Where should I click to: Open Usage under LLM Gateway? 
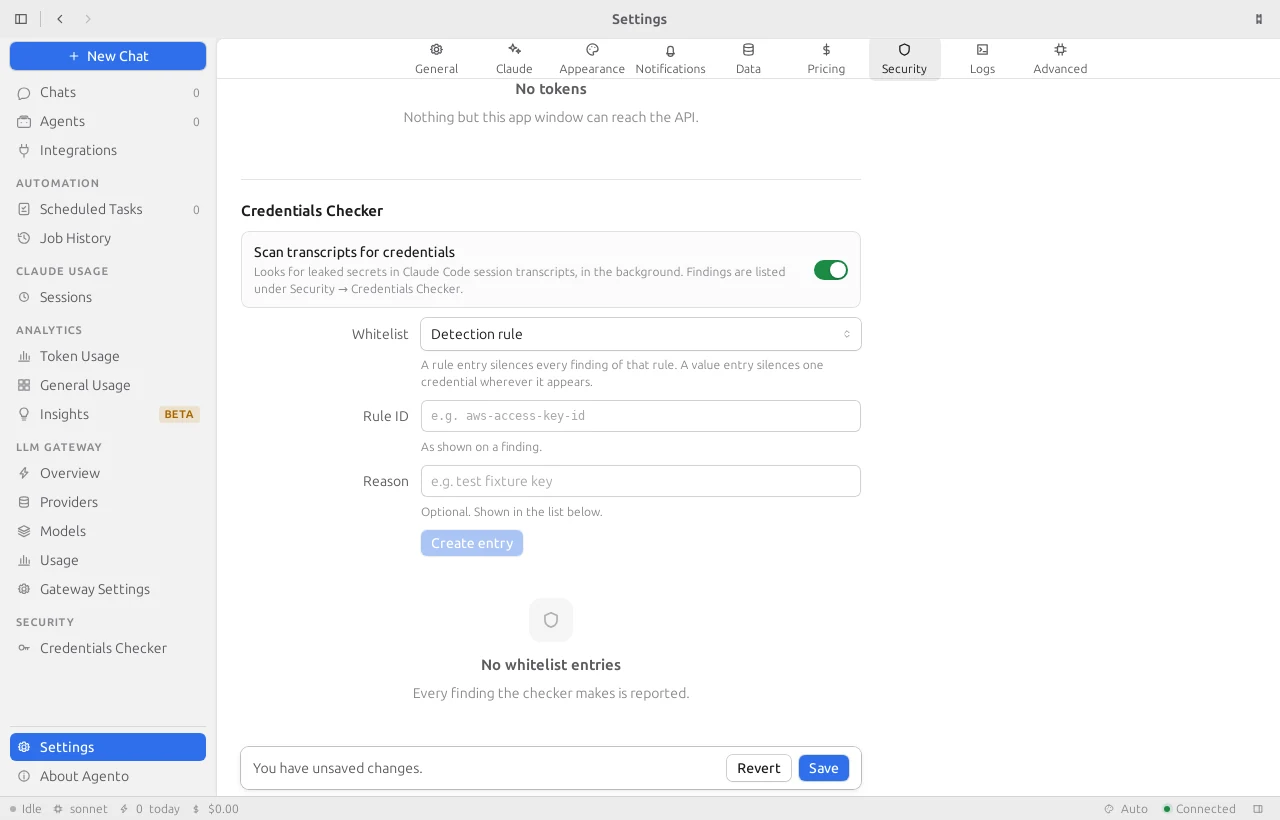pos(108,560)
